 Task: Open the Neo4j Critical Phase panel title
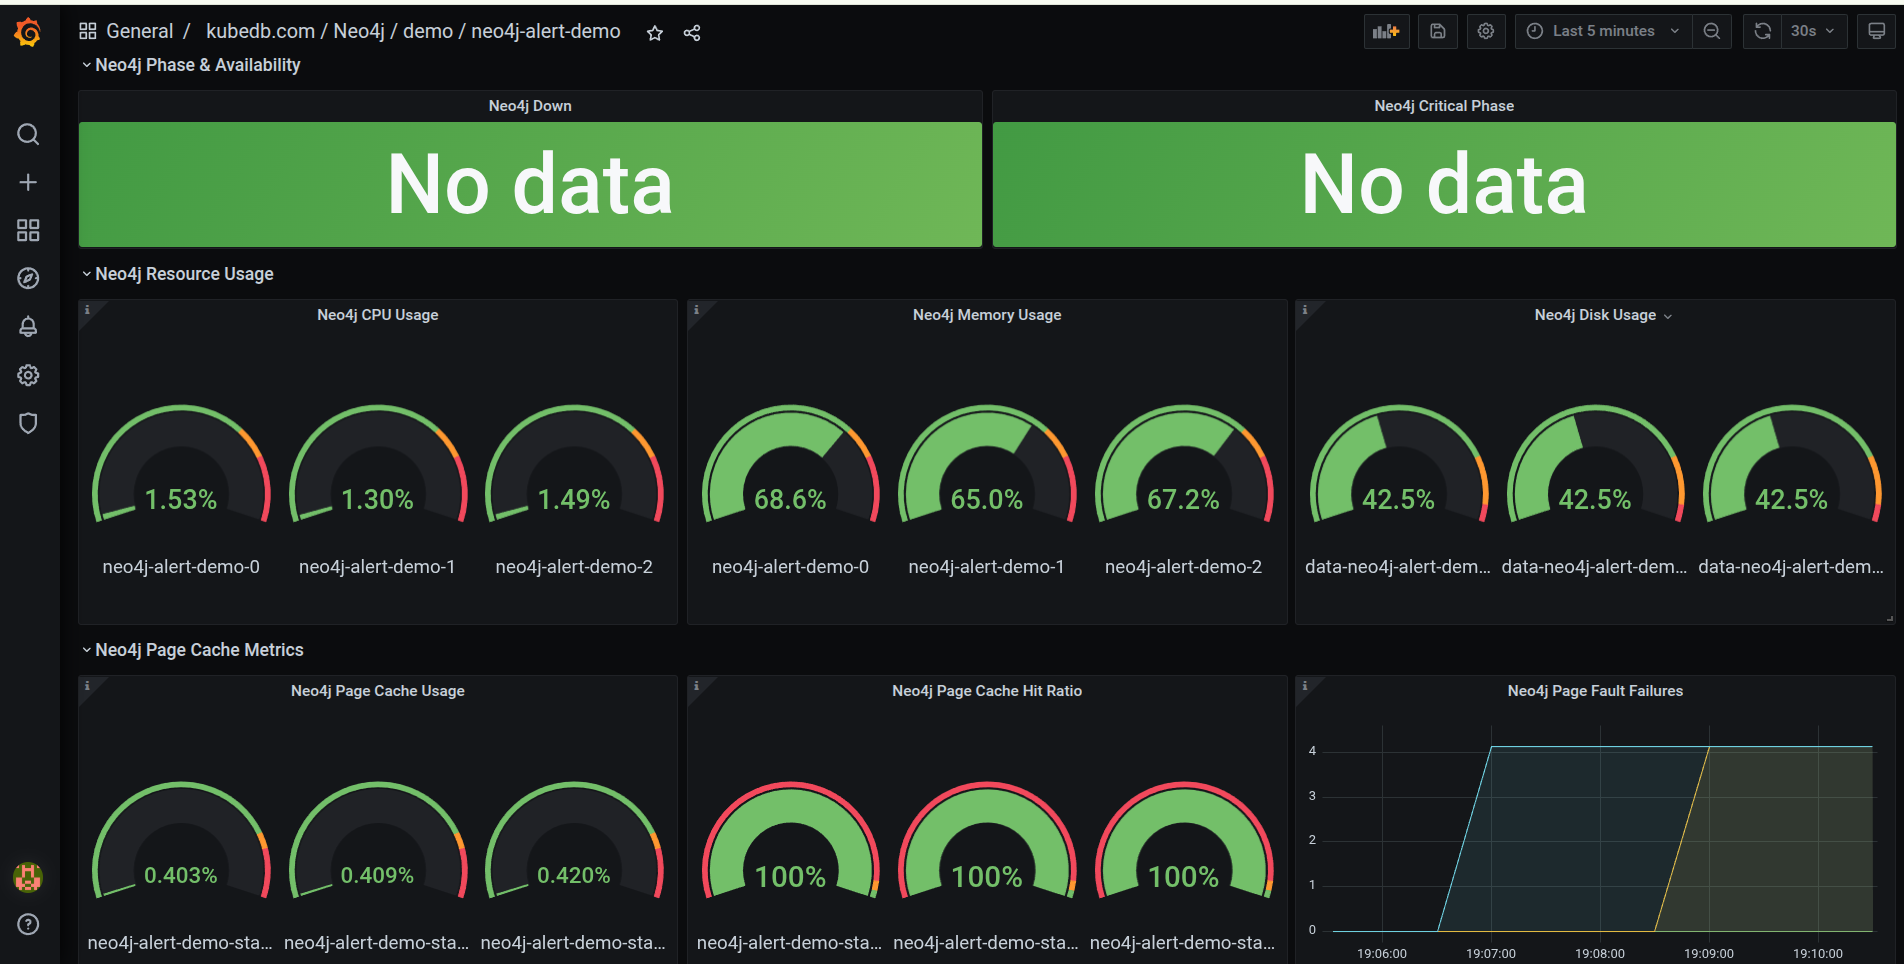pyautogui.click(x=1444, y=106)
